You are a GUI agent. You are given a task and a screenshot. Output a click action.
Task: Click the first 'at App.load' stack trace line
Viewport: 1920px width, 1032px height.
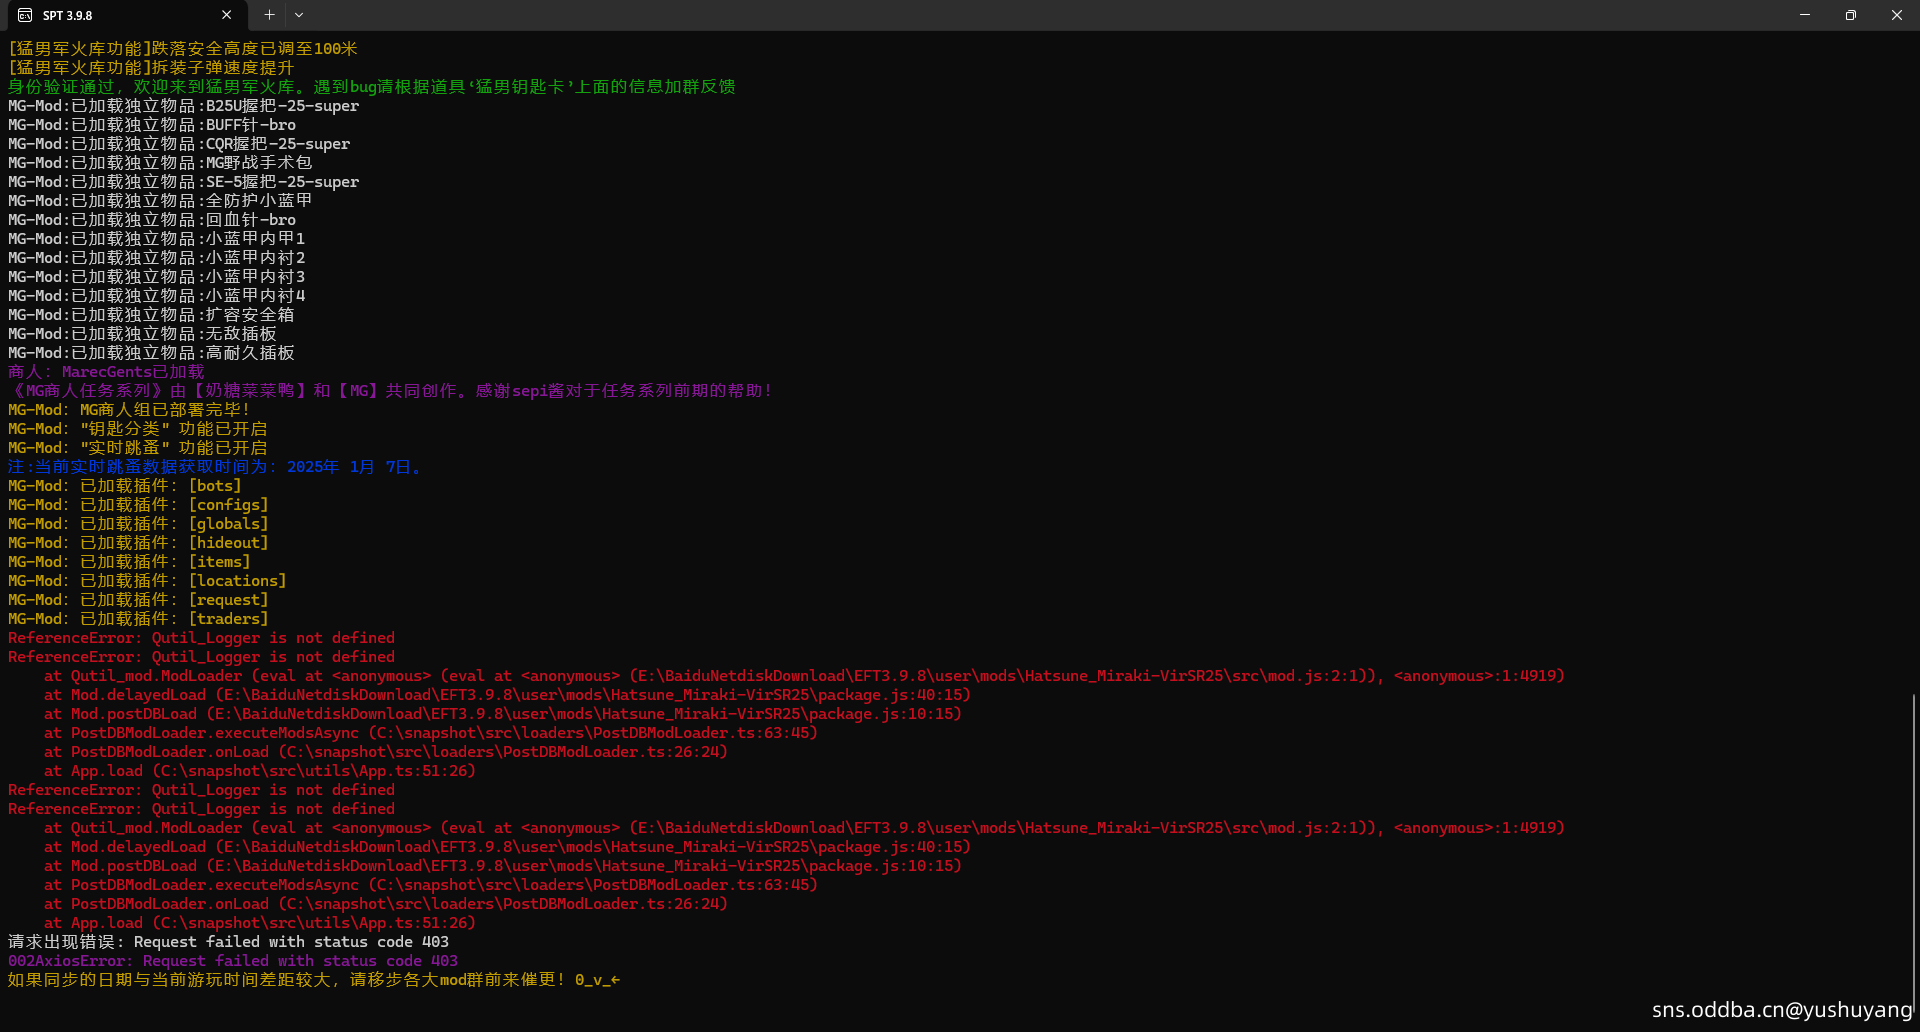260,771
